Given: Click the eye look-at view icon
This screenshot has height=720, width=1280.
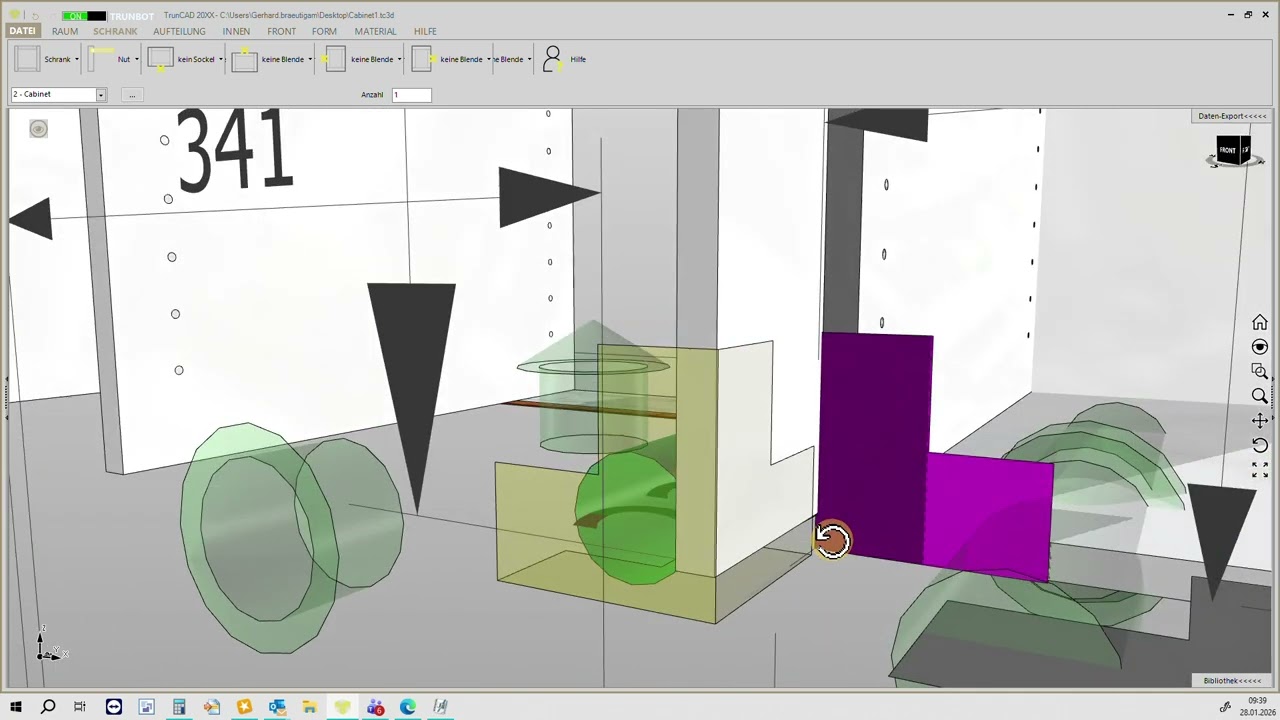Looking at the screenshot, I should [x=1260, y=347].
